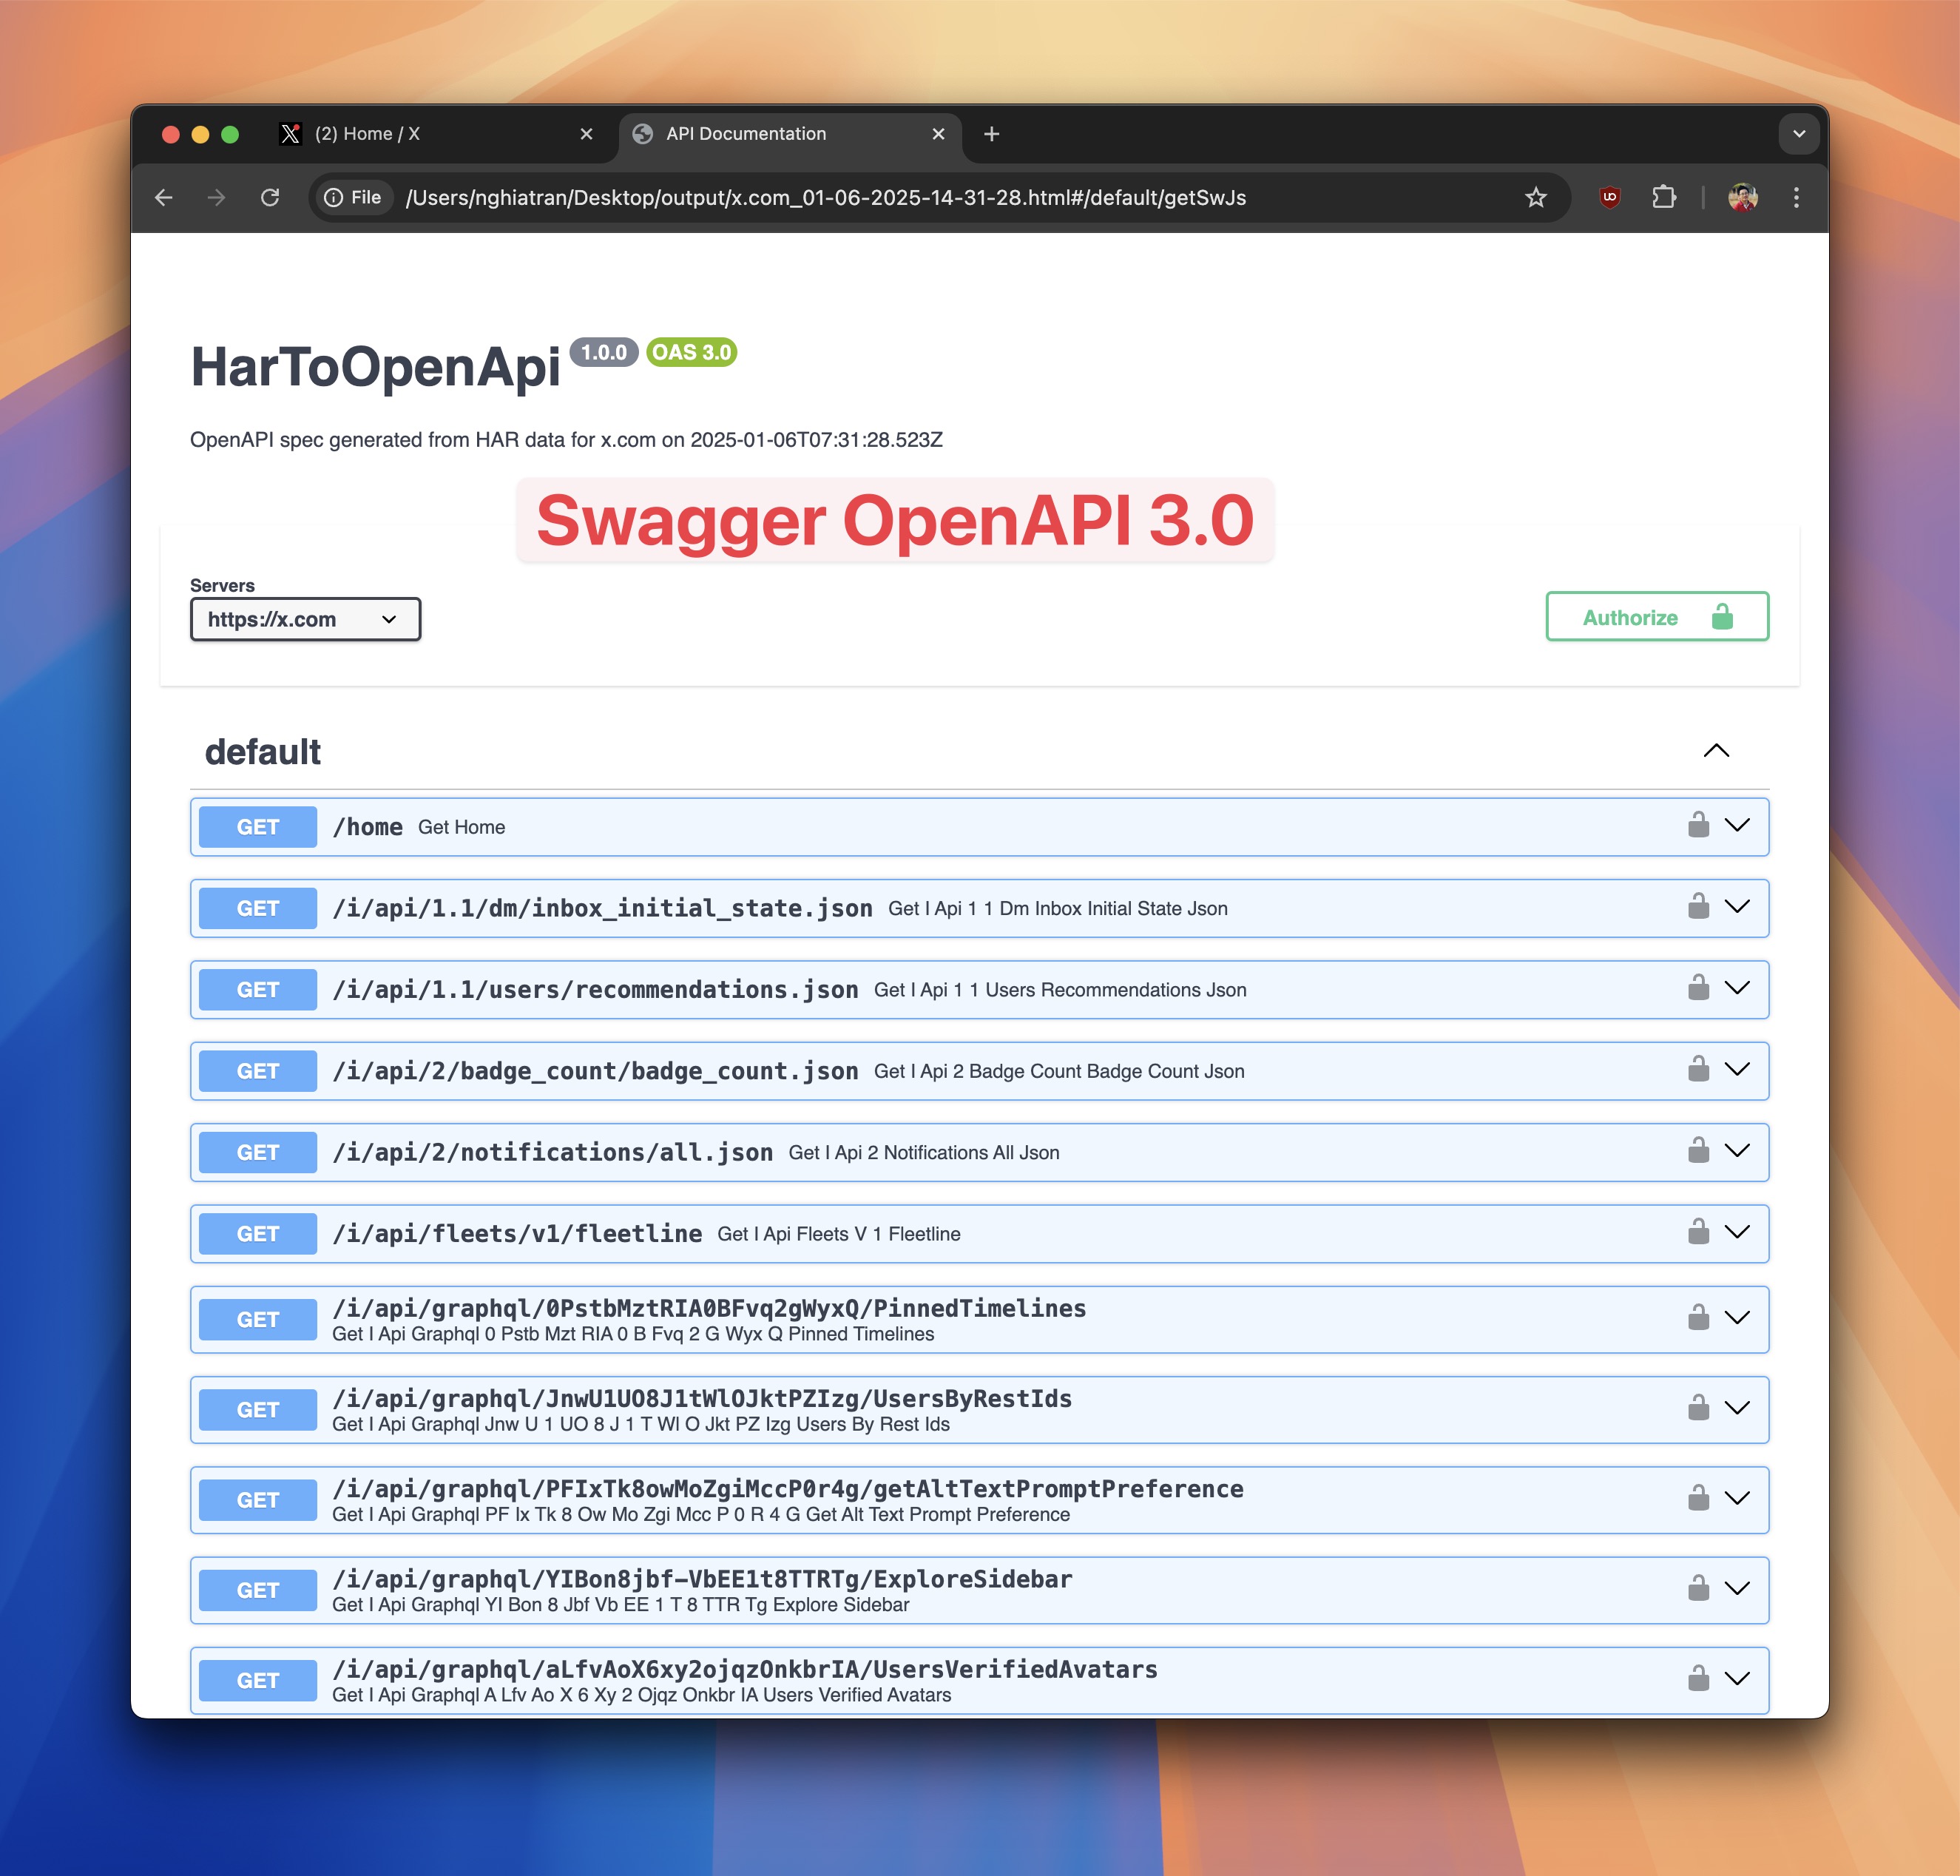Screen dimensions: 1960x1876
Task: Click lock icon on getAltTextPromptPreference row
Action: click(x=1698, y=1497)
